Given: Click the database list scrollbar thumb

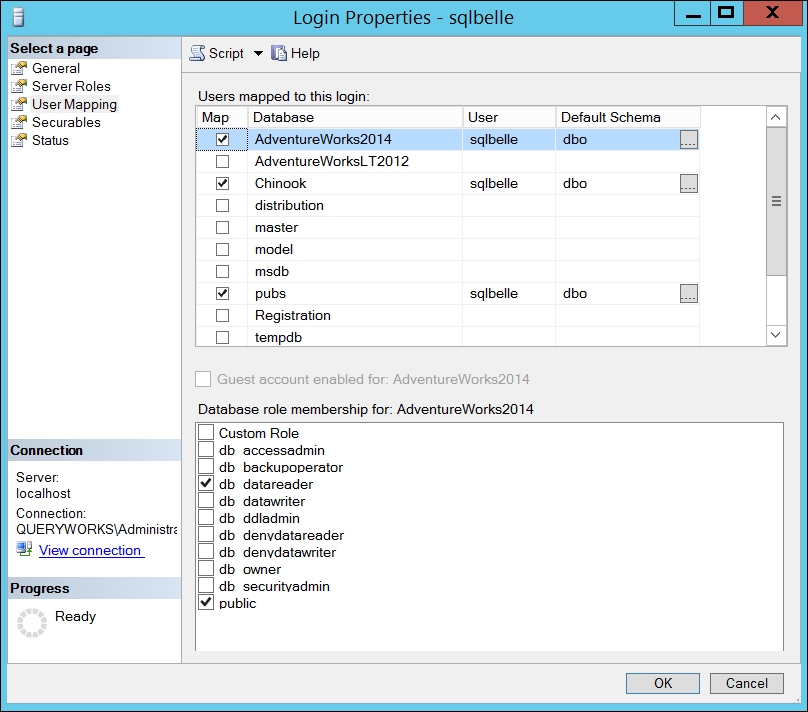Looking at the screenshot, I should [776, 201].
